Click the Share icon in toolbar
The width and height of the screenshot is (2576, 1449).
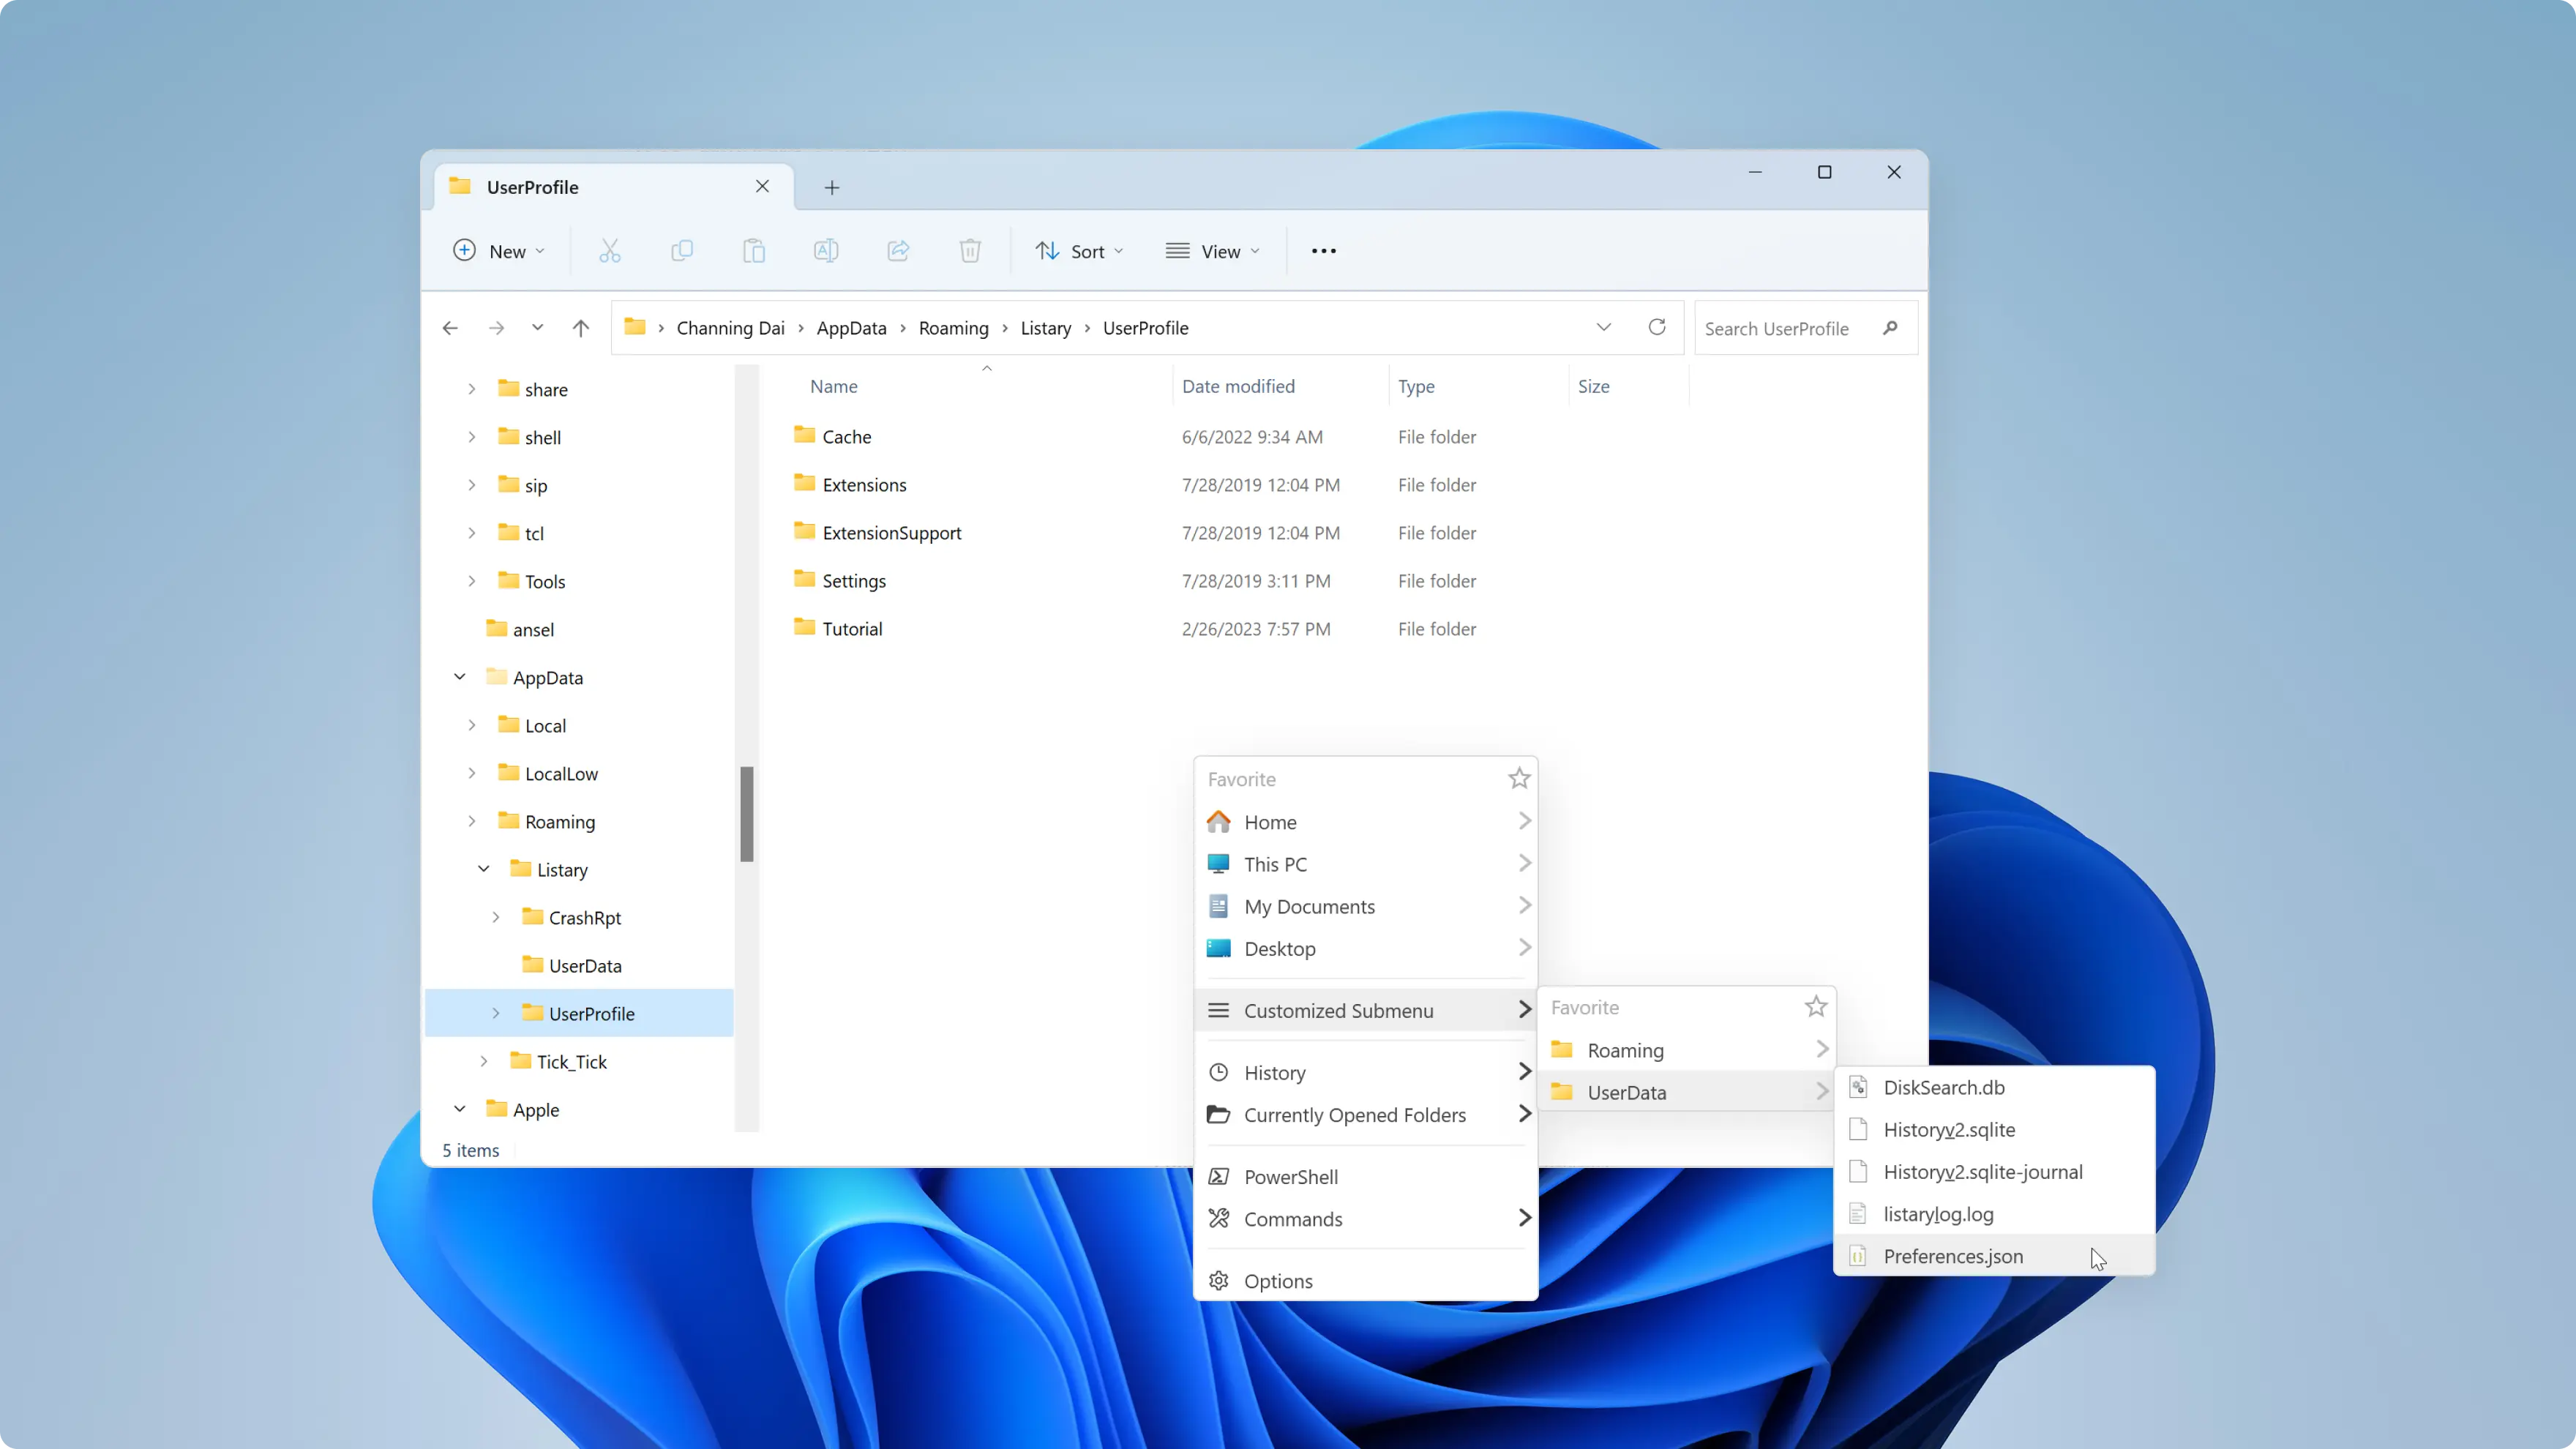pos(898,251)
